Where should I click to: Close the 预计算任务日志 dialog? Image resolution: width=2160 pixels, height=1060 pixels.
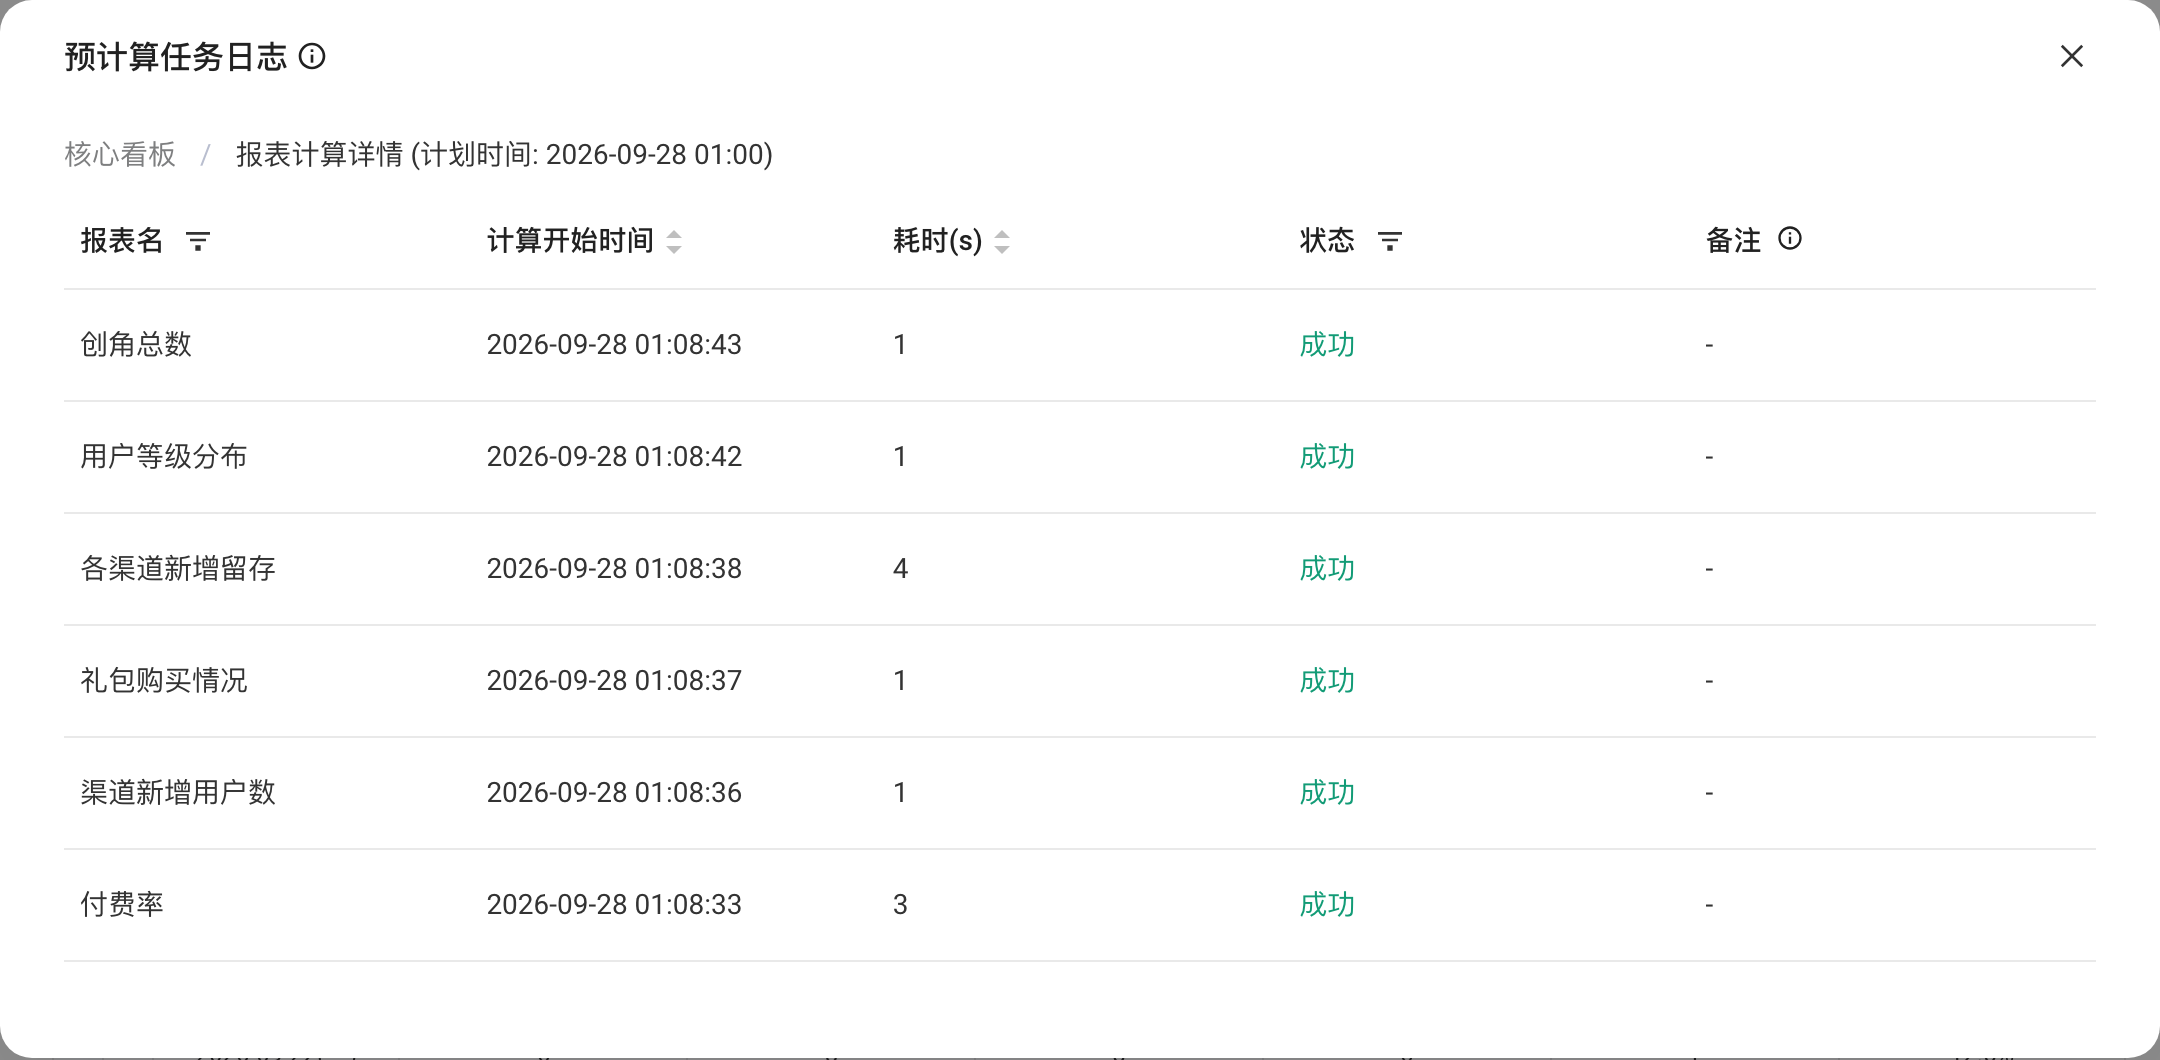coord(2071,56)
